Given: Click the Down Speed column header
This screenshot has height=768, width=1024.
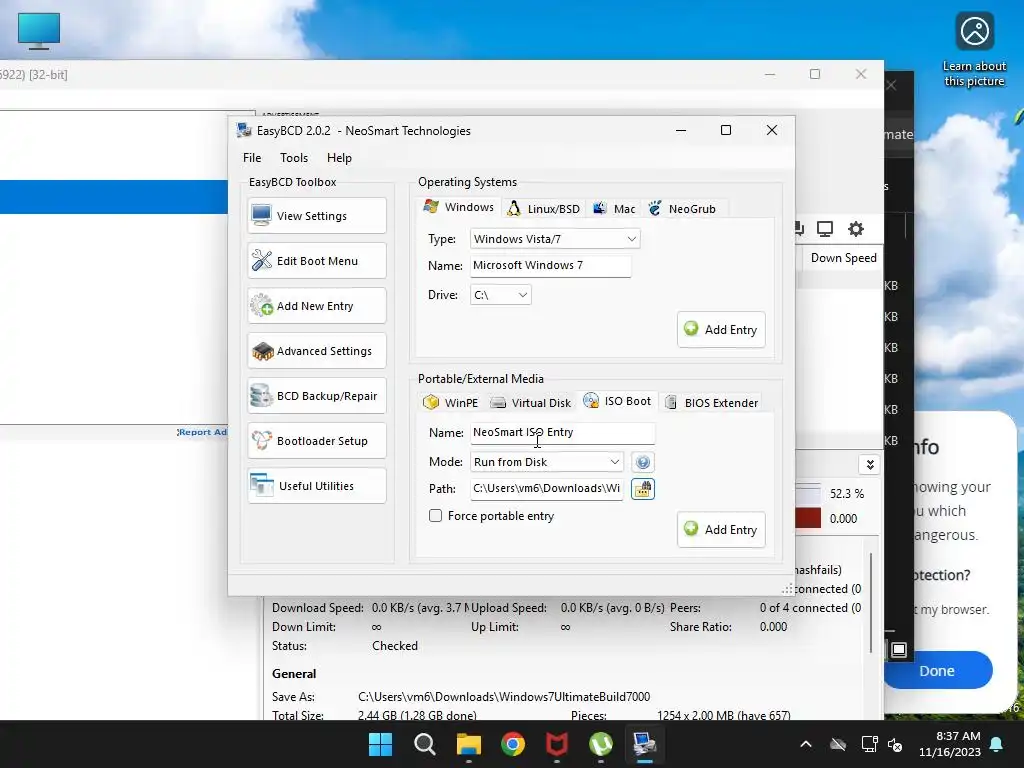Looking at the screenshot, I should pyautogui.click(x=843, y=258).
